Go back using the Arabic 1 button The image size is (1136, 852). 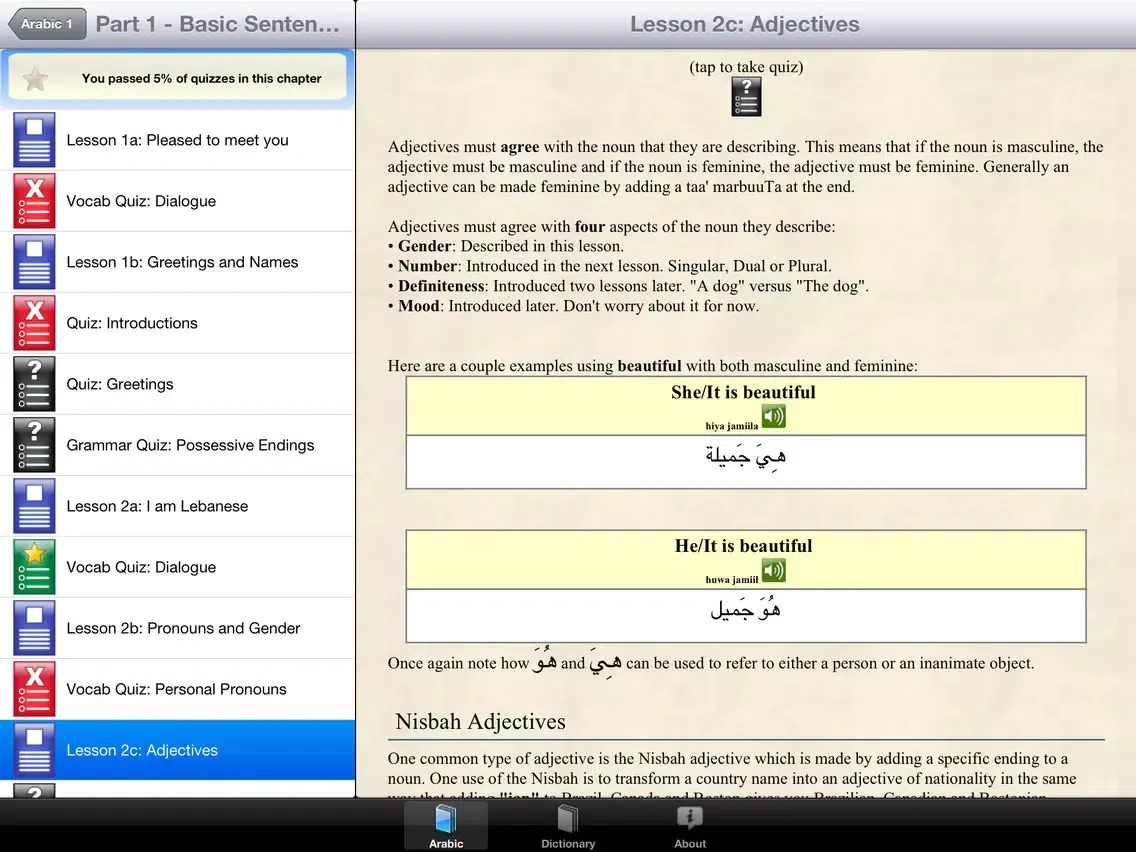click(47, 24)
